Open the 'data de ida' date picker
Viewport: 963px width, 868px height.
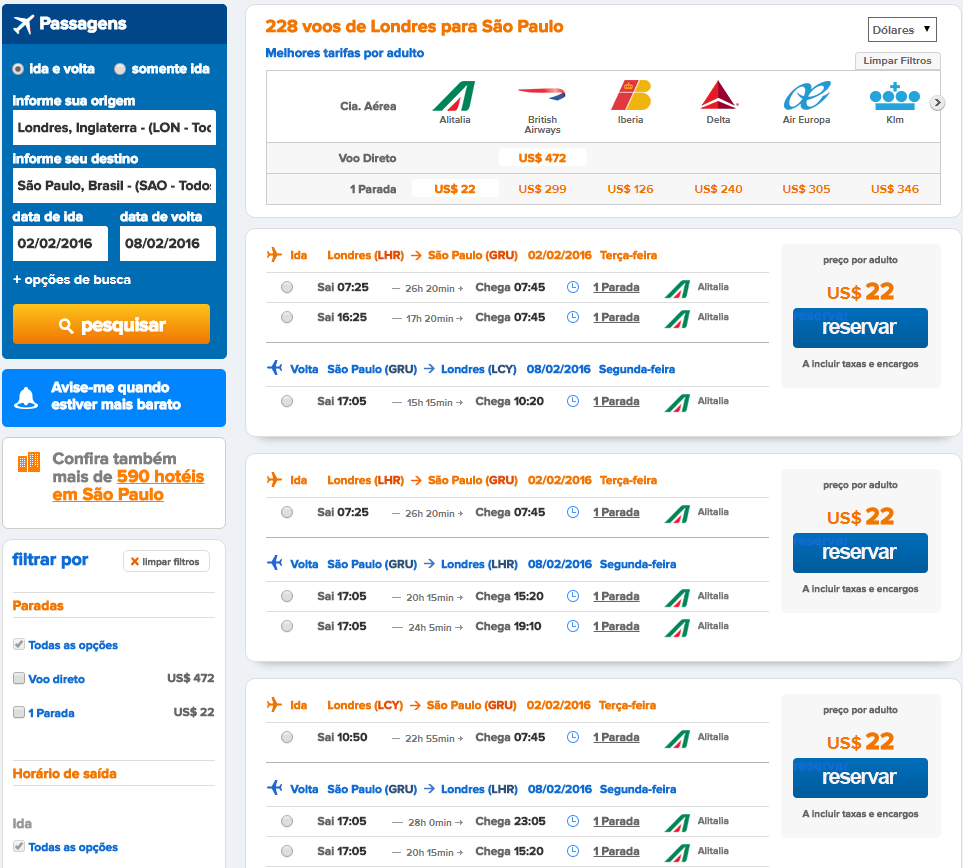[x=60, y=243]
